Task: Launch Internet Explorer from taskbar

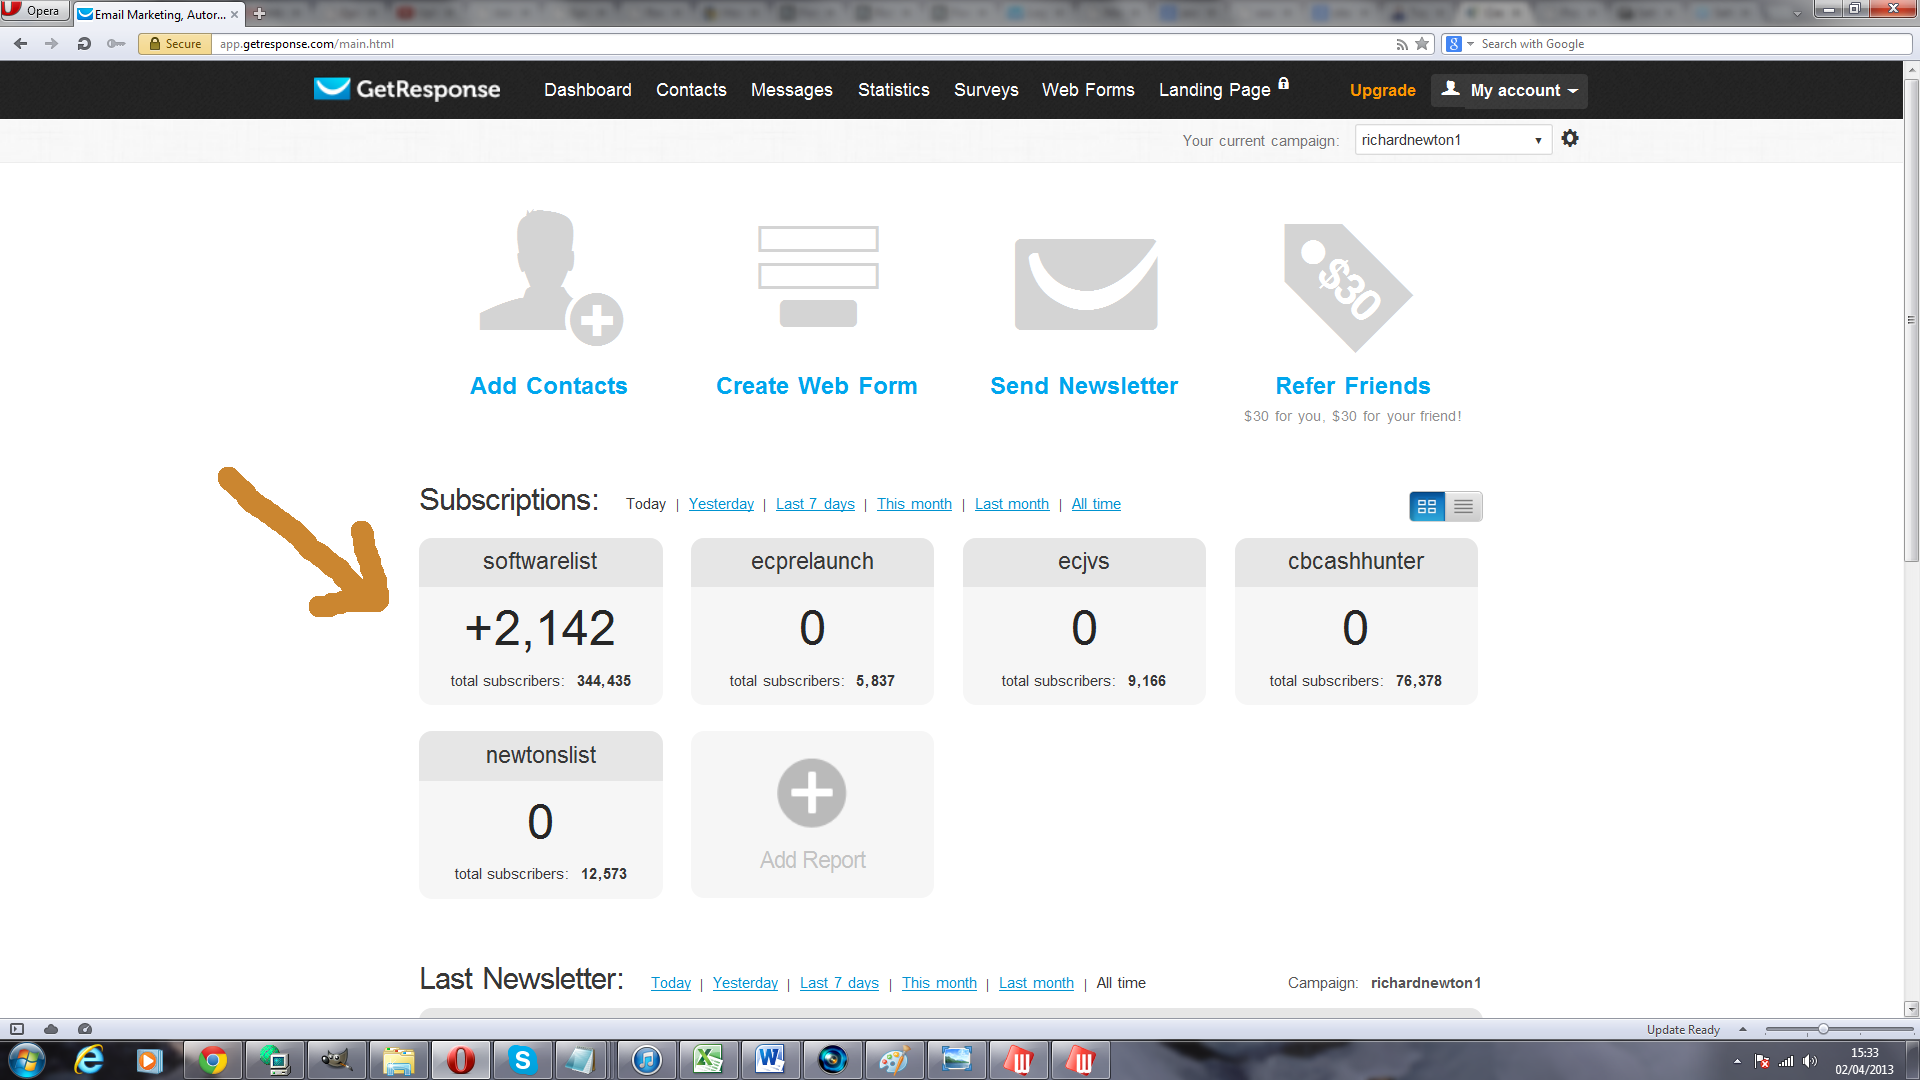Action: click(x=89, y=1060)
